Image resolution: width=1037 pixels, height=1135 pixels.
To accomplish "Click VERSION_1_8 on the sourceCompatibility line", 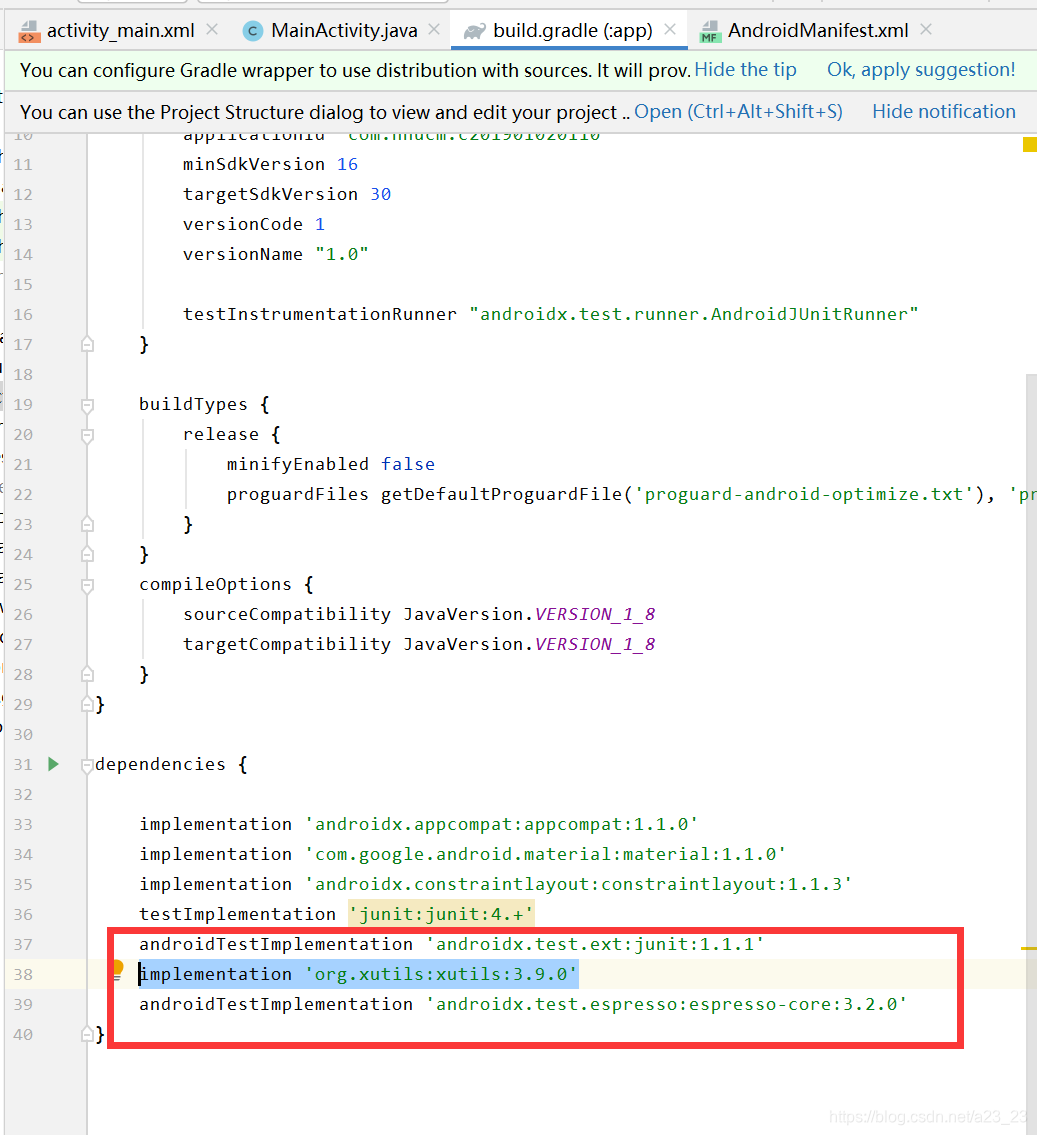I will click(x=595, y=615).
